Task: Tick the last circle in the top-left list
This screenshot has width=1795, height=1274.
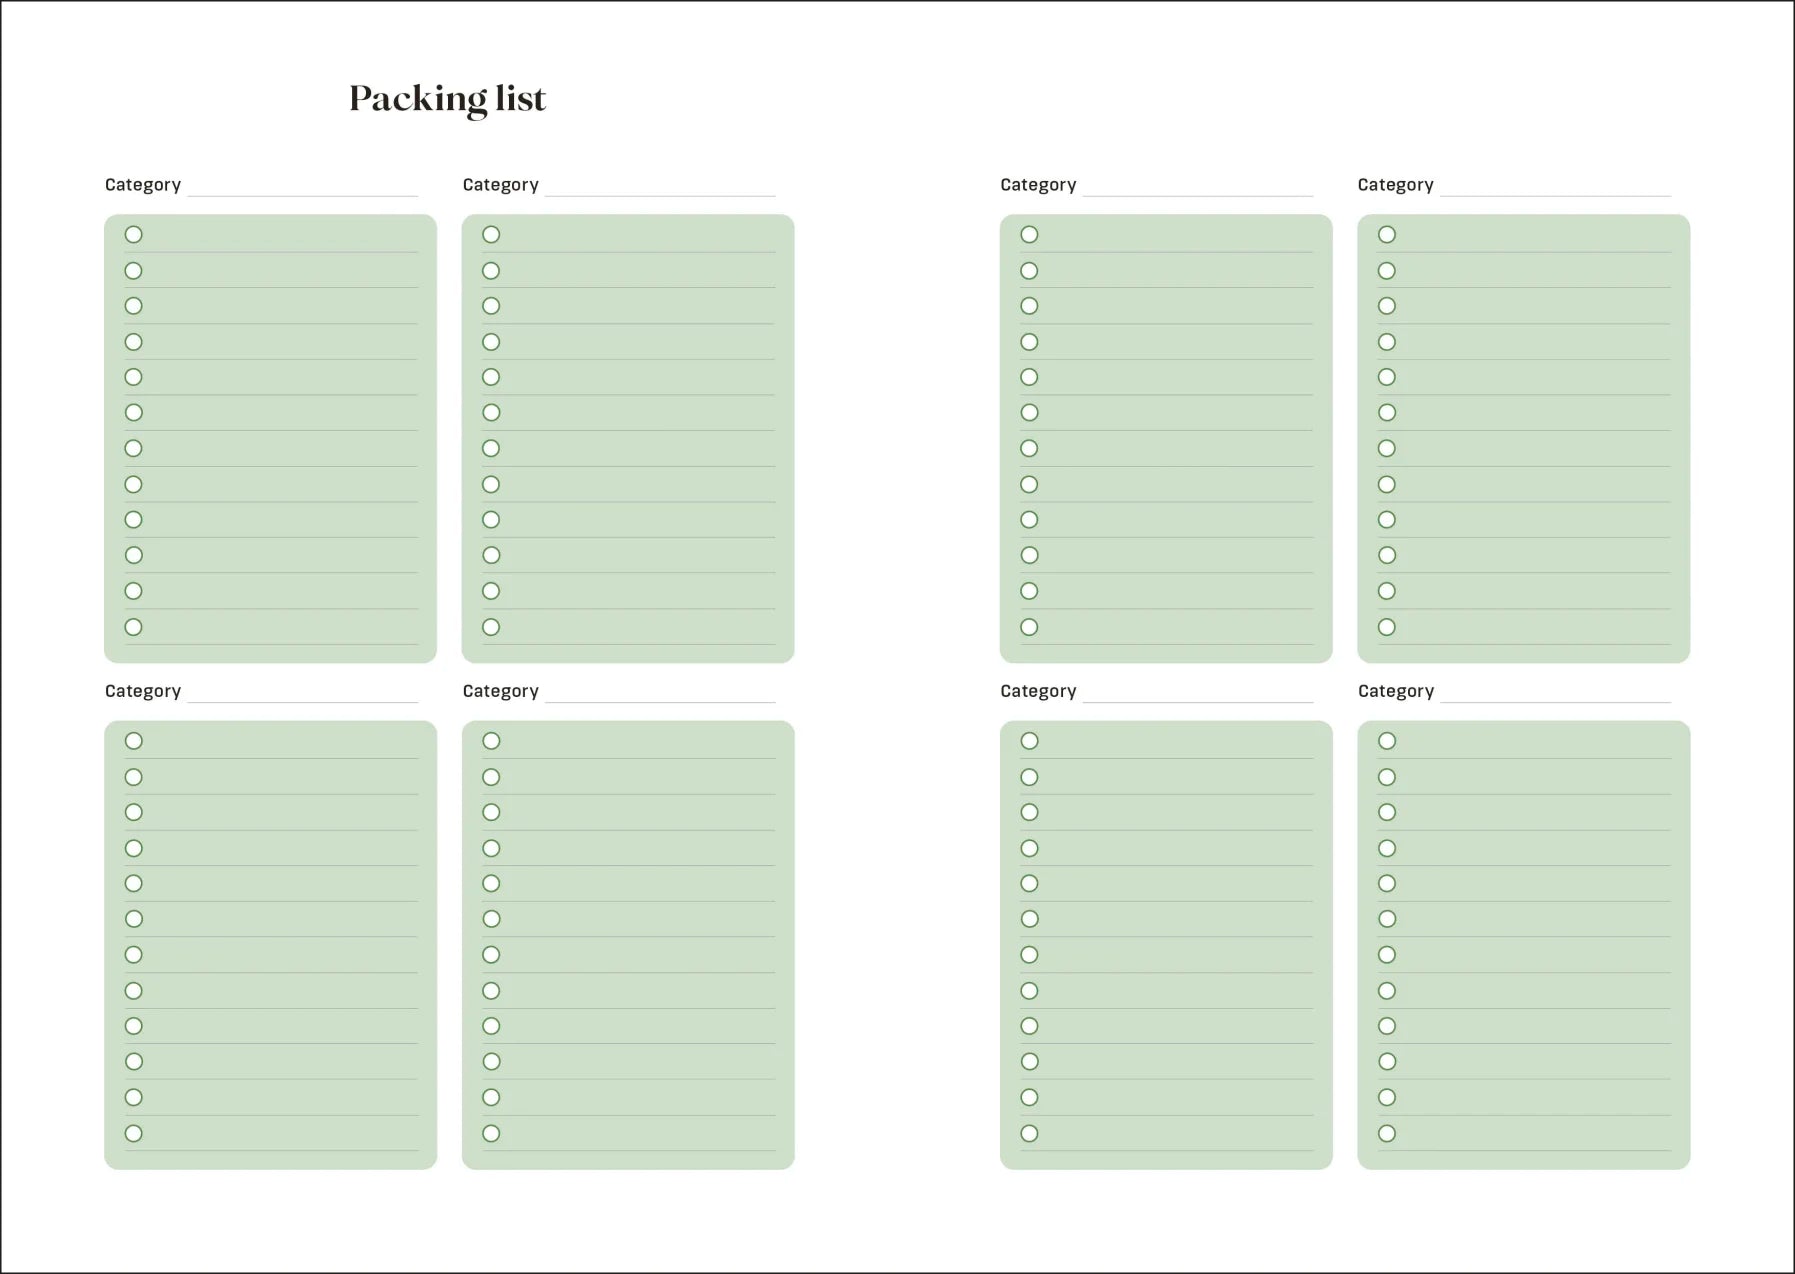Action: pyautogui.click(x=134, y=627)
